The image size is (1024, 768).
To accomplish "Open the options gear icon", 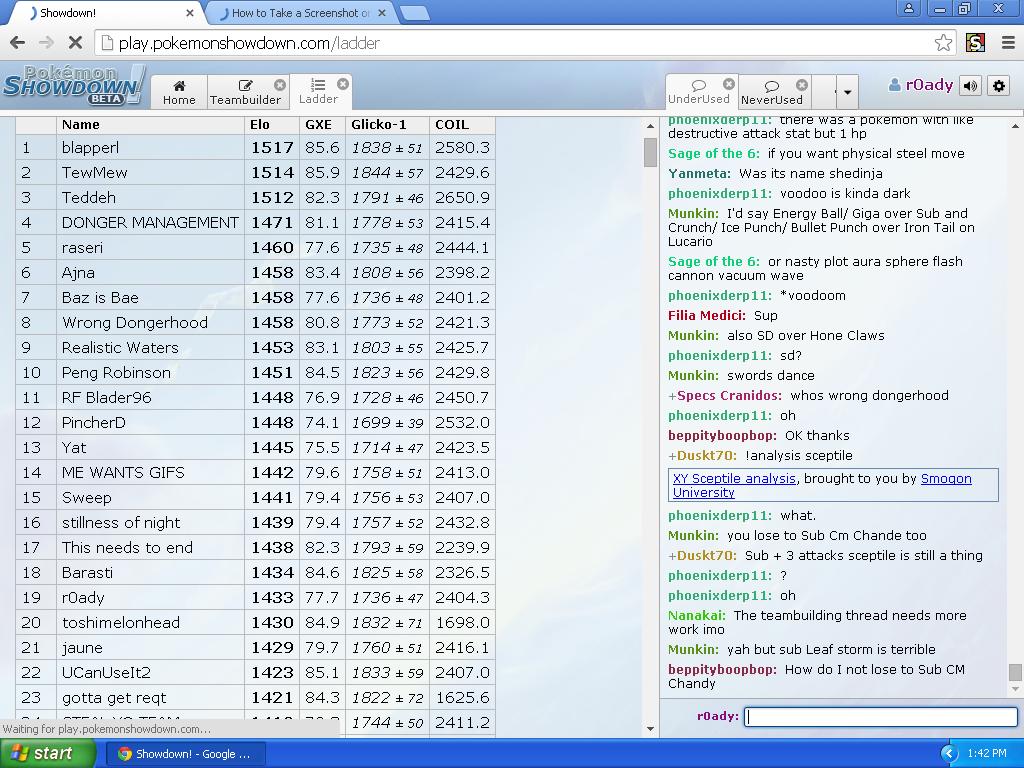I will click(x=998, y=86).
